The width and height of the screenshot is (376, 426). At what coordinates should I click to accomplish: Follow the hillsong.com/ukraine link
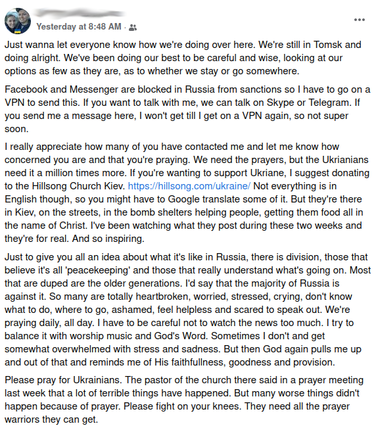[189, 186]
